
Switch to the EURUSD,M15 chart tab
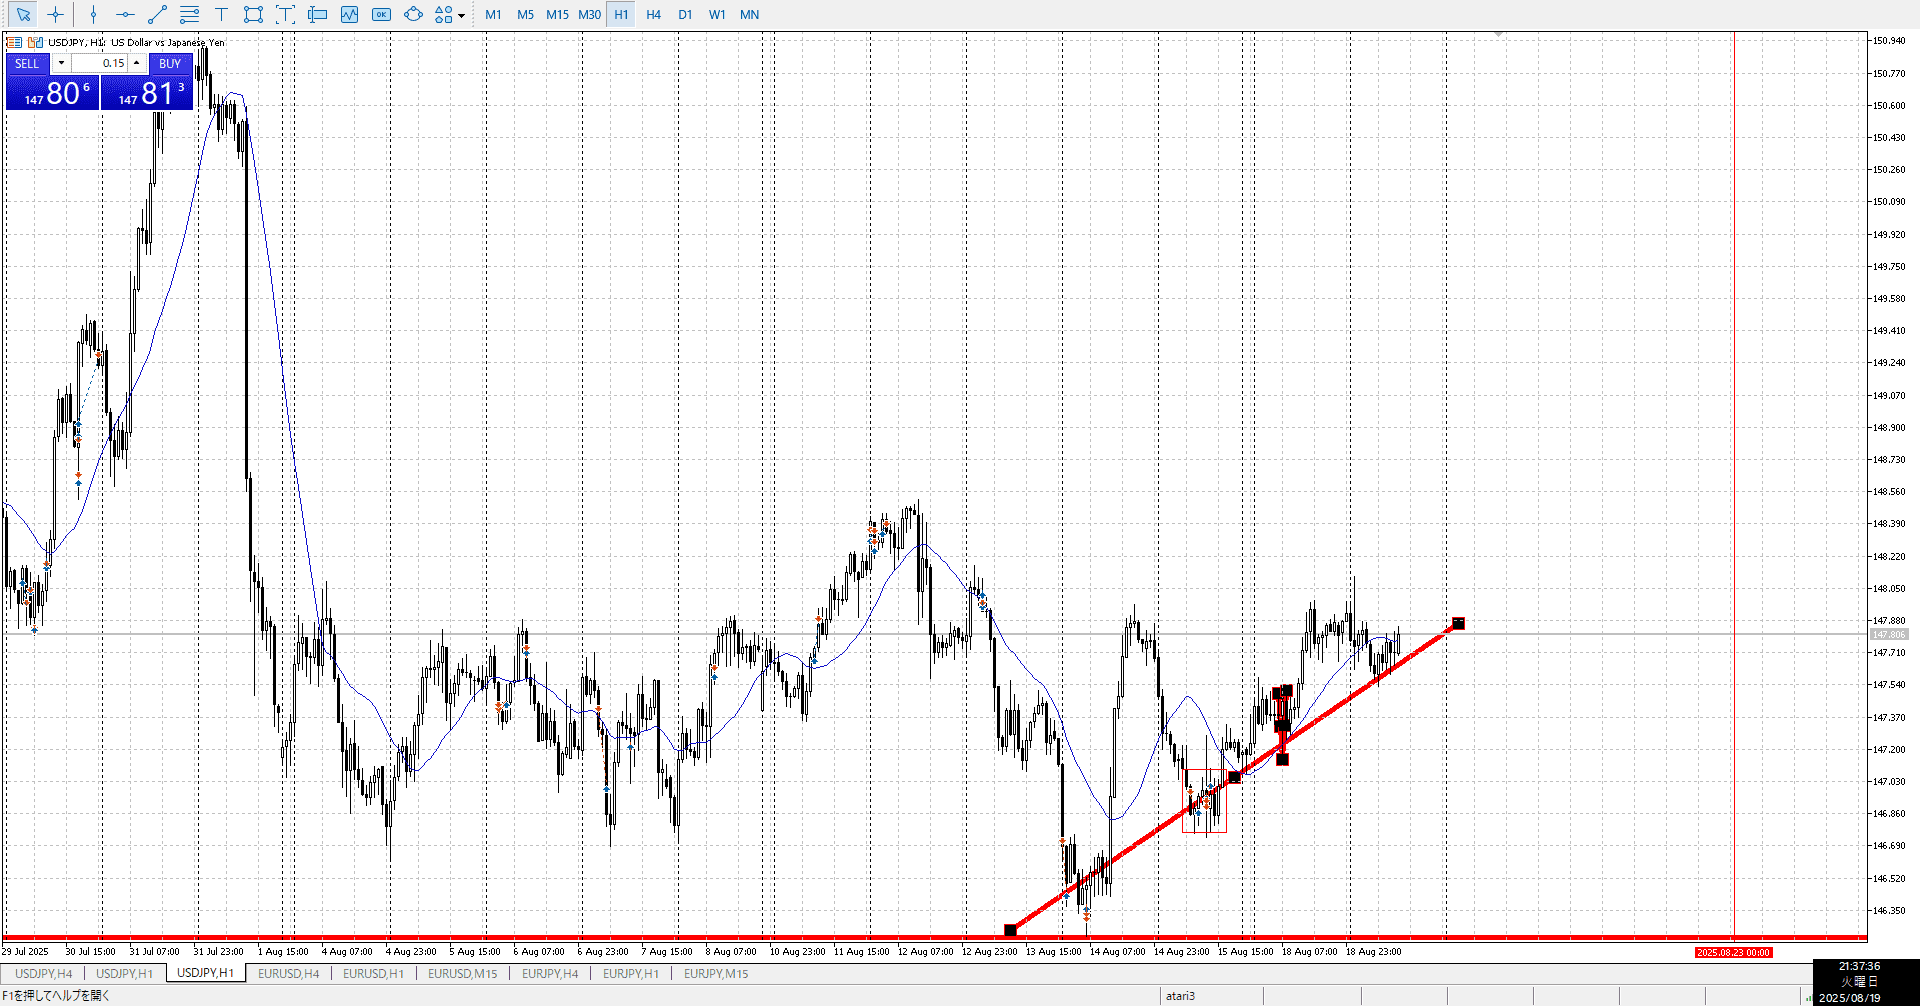462,973
